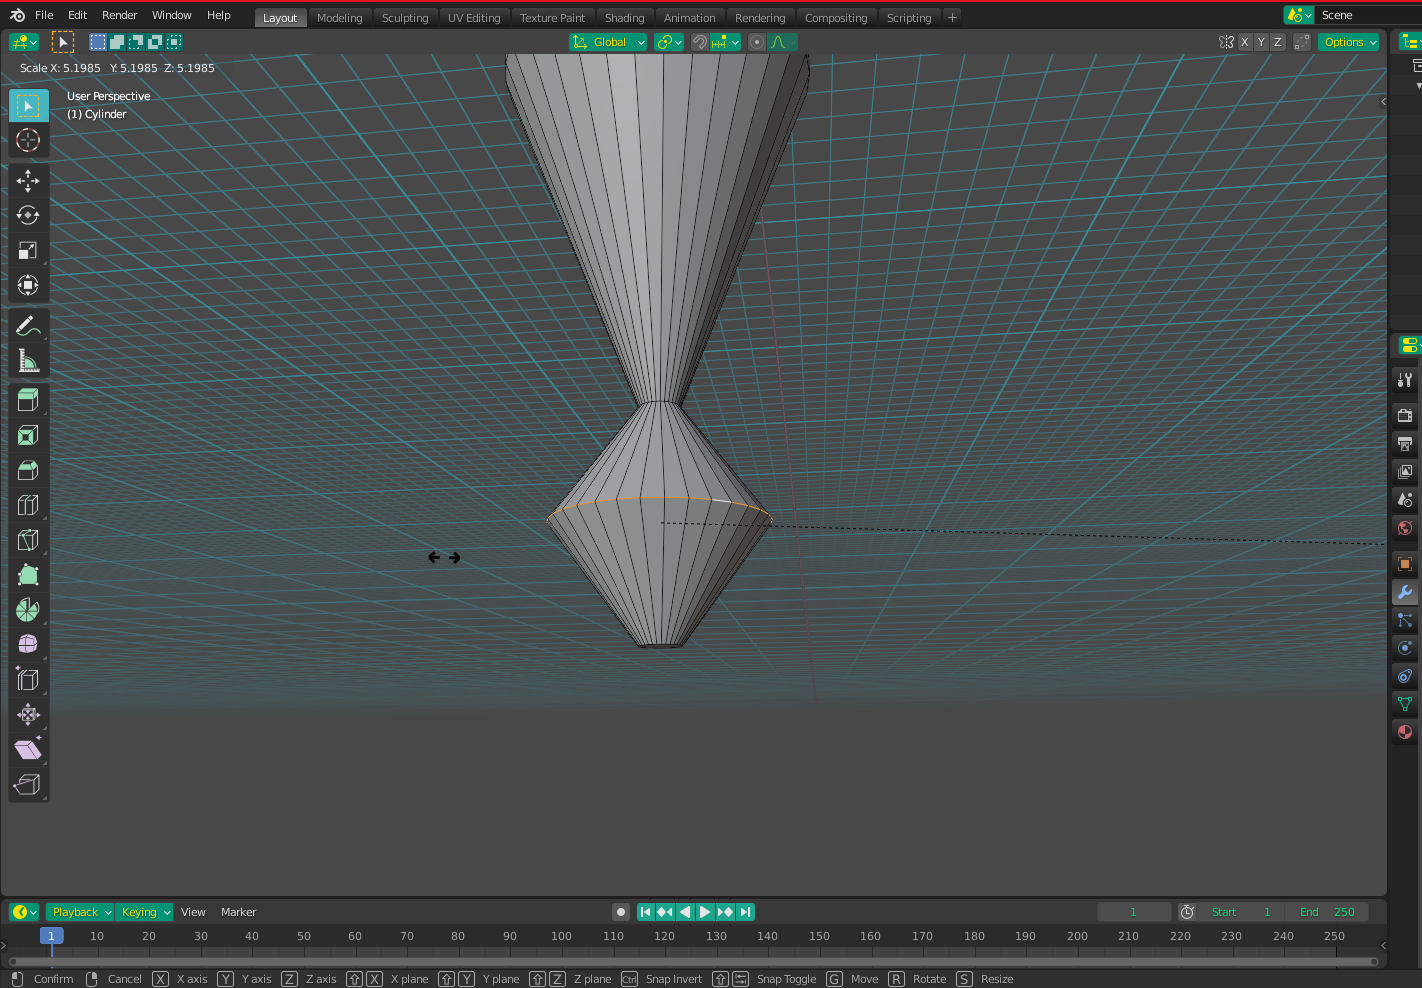Viewport: 1422px width, 988px height.
Task: Open the View Layer properties tab
Action: coord(1405,471)
